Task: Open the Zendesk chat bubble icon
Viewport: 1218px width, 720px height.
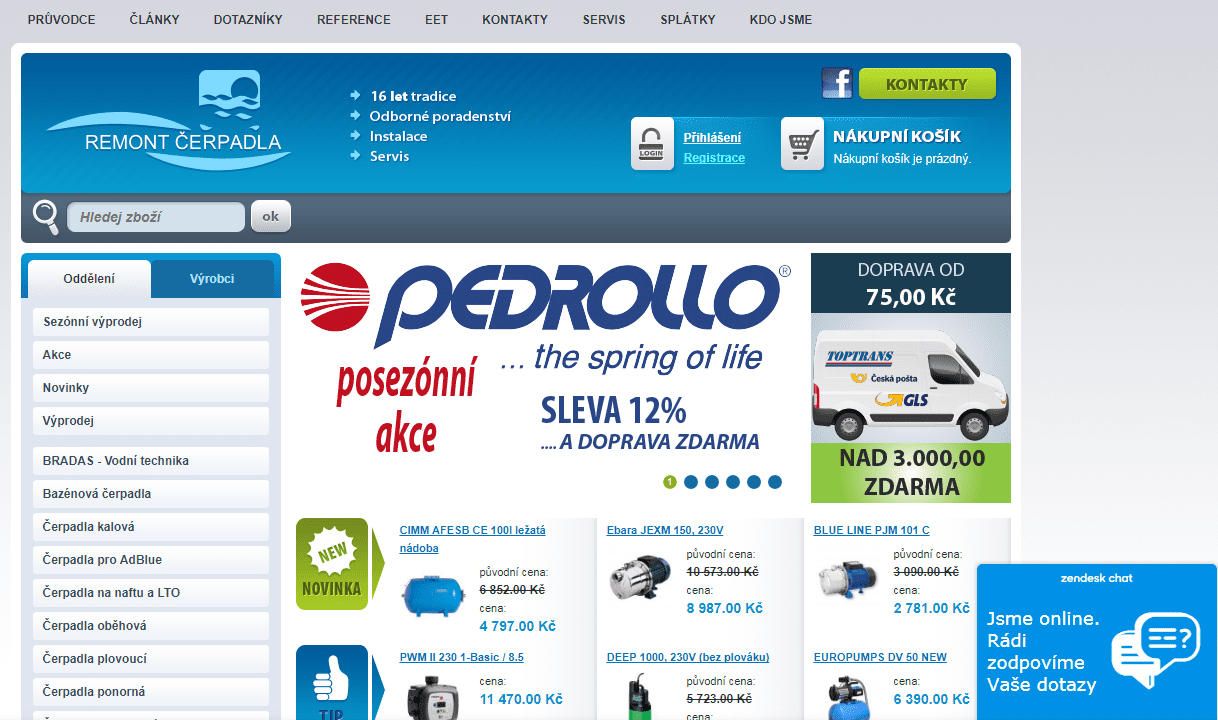Action: pyautogui.click(x=1154, y=649)
